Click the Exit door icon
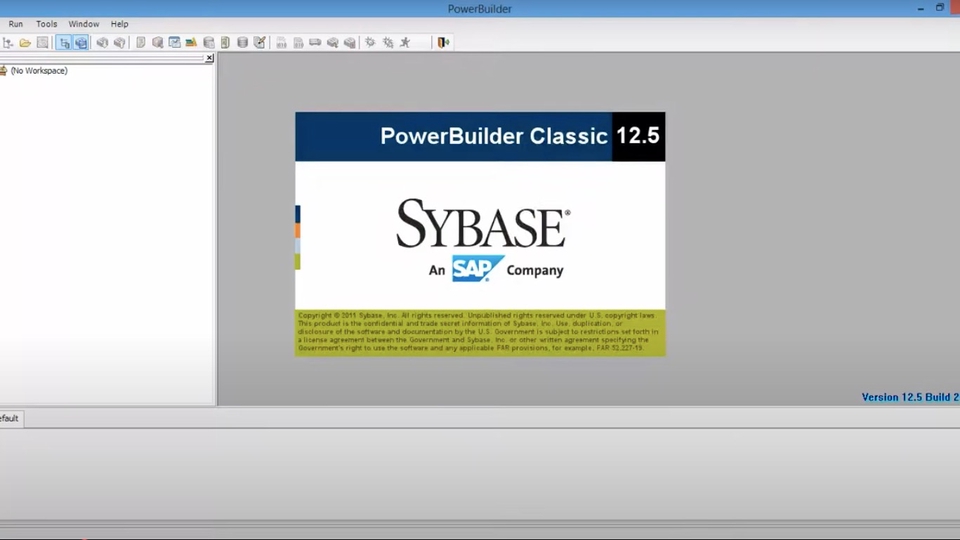The width and height of the screenshot is (960, 540). 443,43
